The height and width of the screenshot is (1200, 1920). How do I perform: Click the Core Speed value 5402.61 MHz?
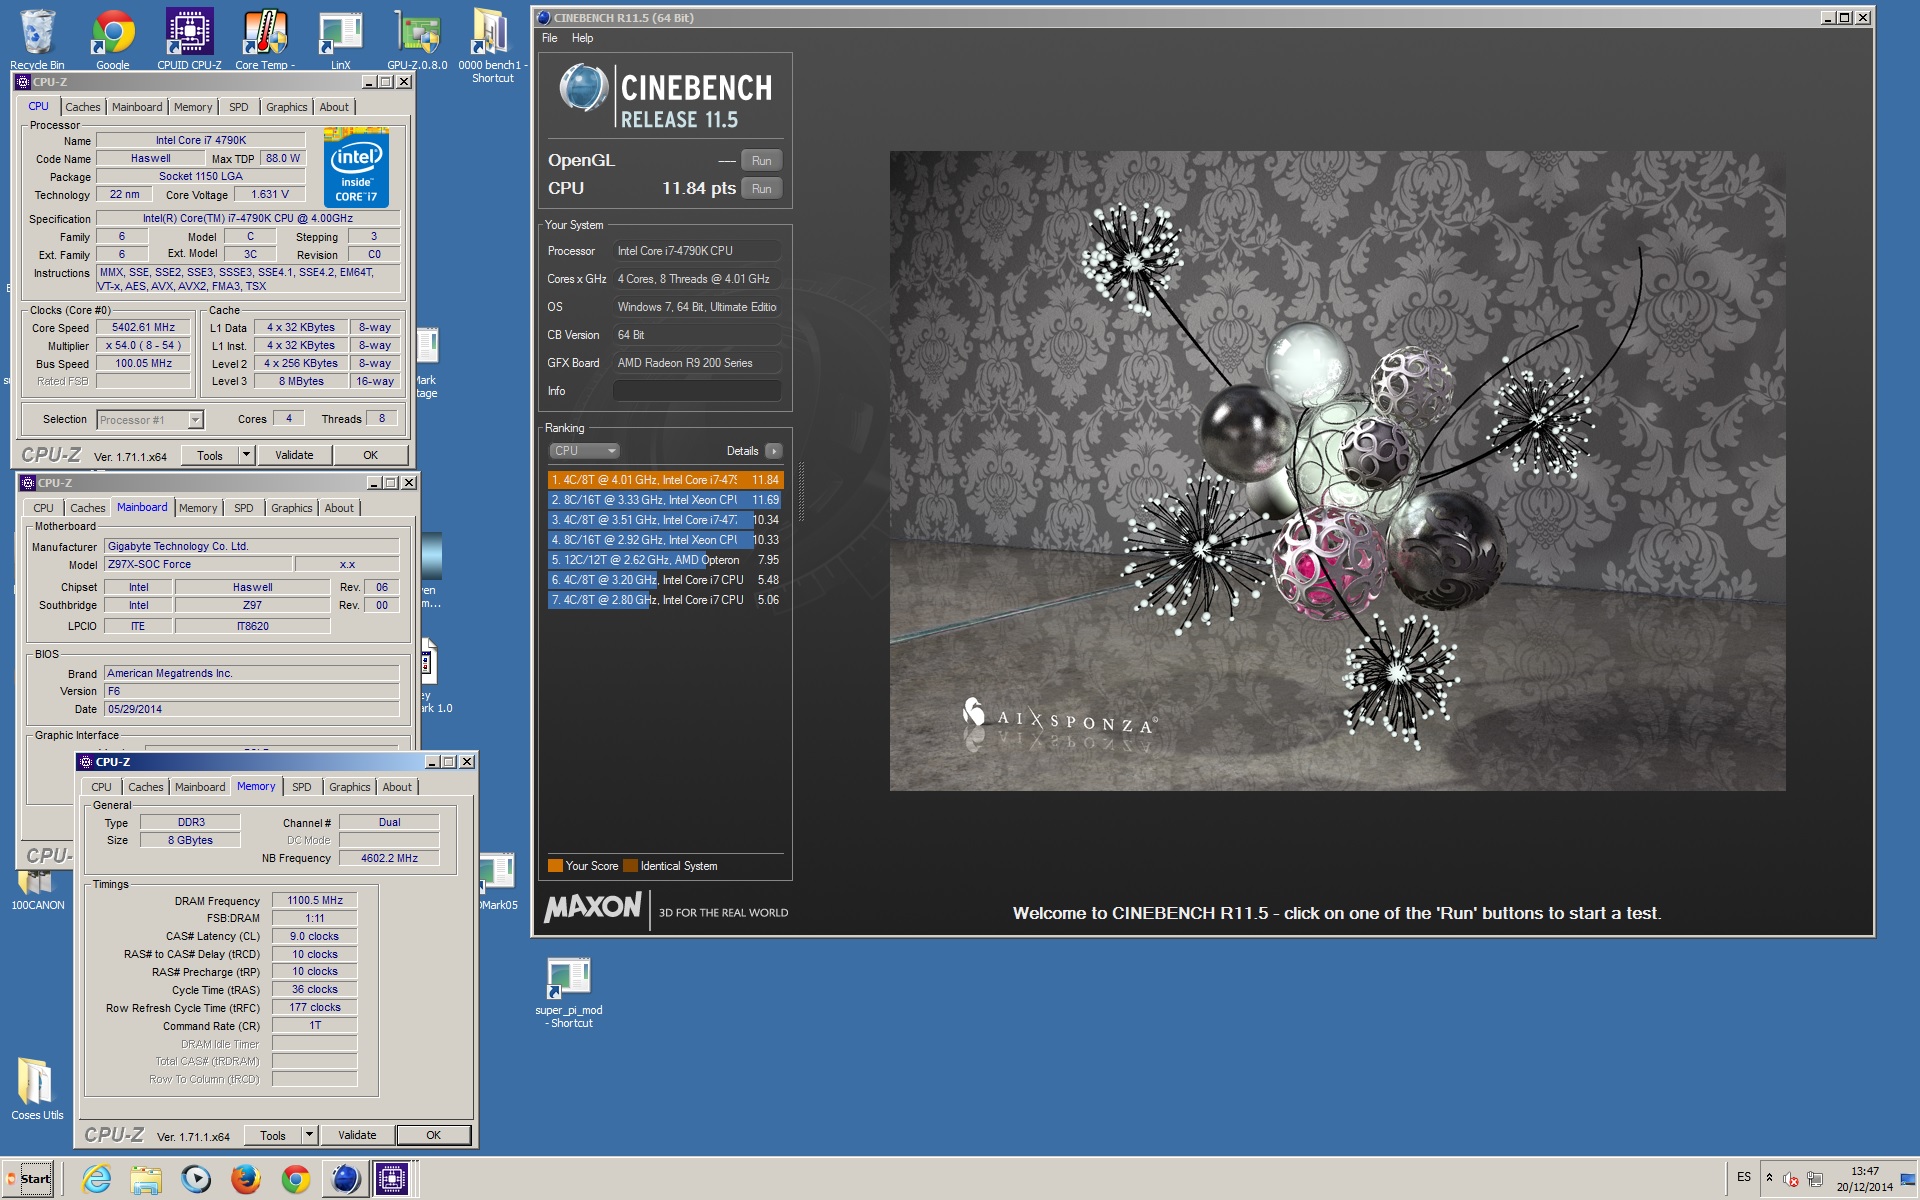point(143,327)
